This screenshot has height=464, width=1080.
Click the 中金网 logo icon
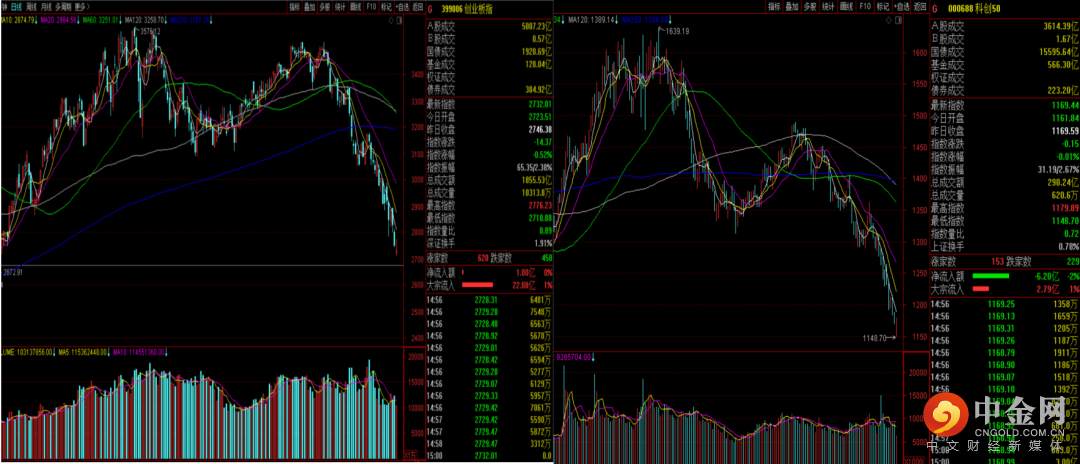pyautogui.click(x=944, y=415)
